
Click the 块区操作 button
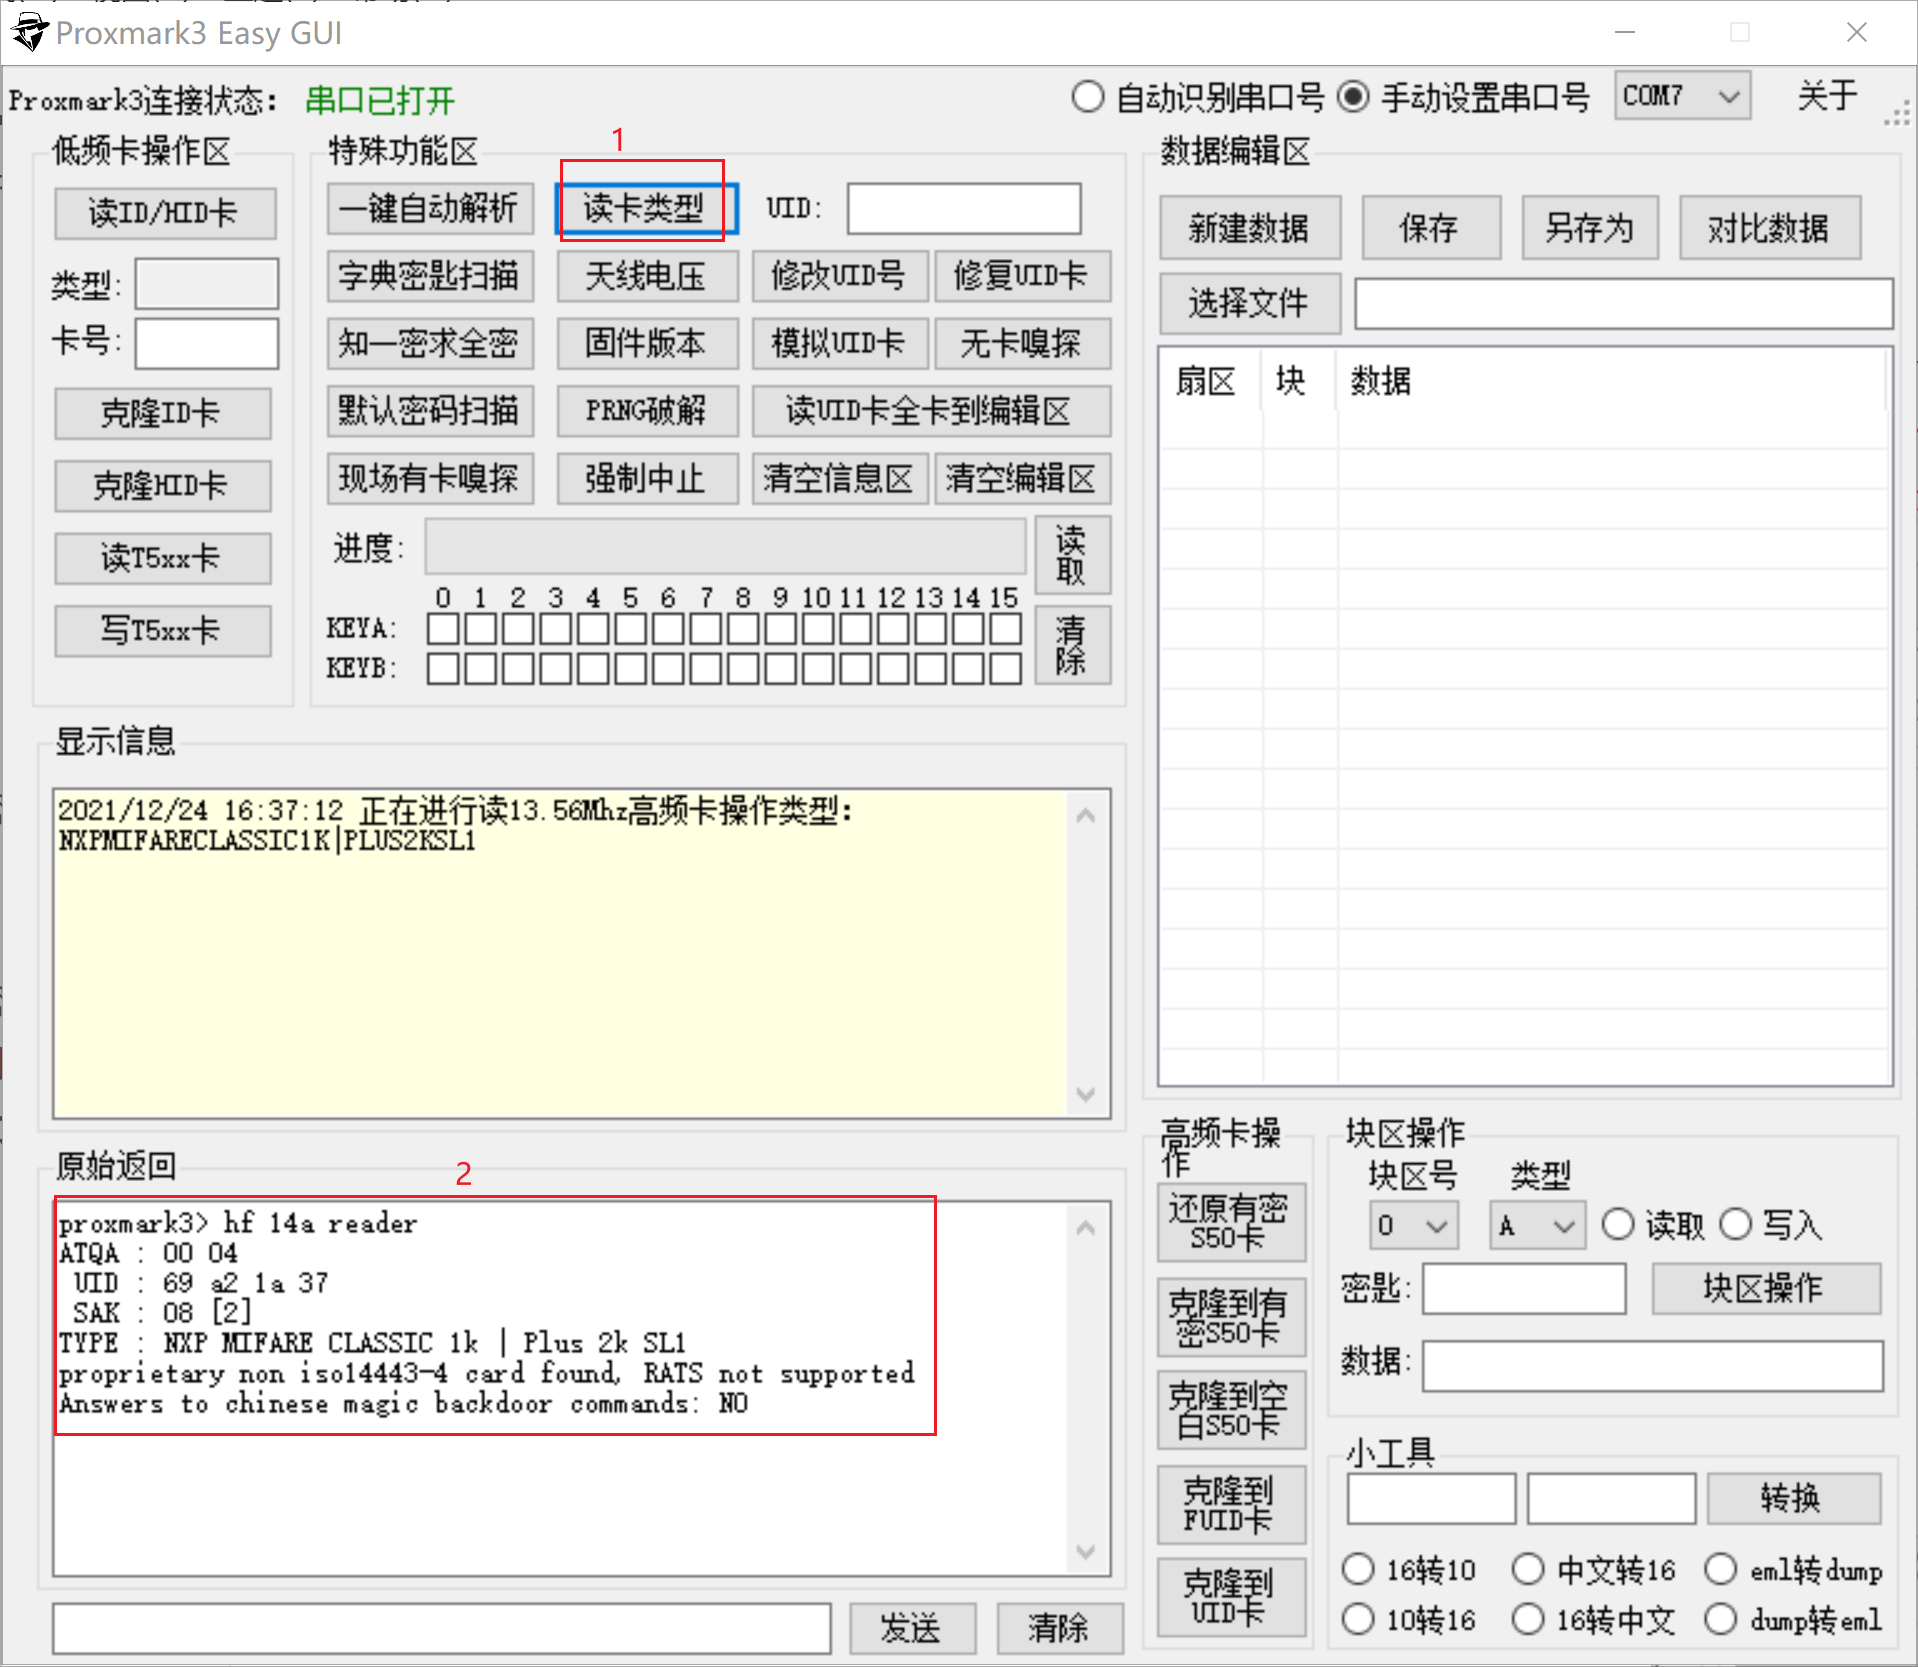[x=1766, y=1288]
